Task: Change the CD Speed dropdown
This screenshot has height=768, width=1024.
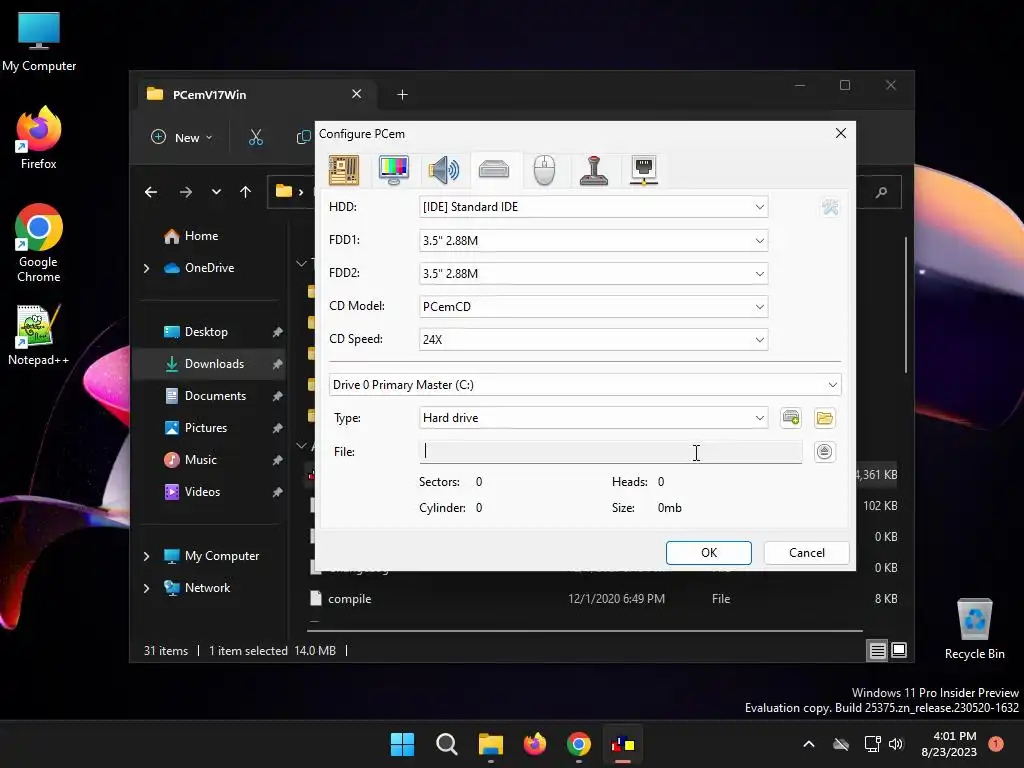Action: point(593,340)
